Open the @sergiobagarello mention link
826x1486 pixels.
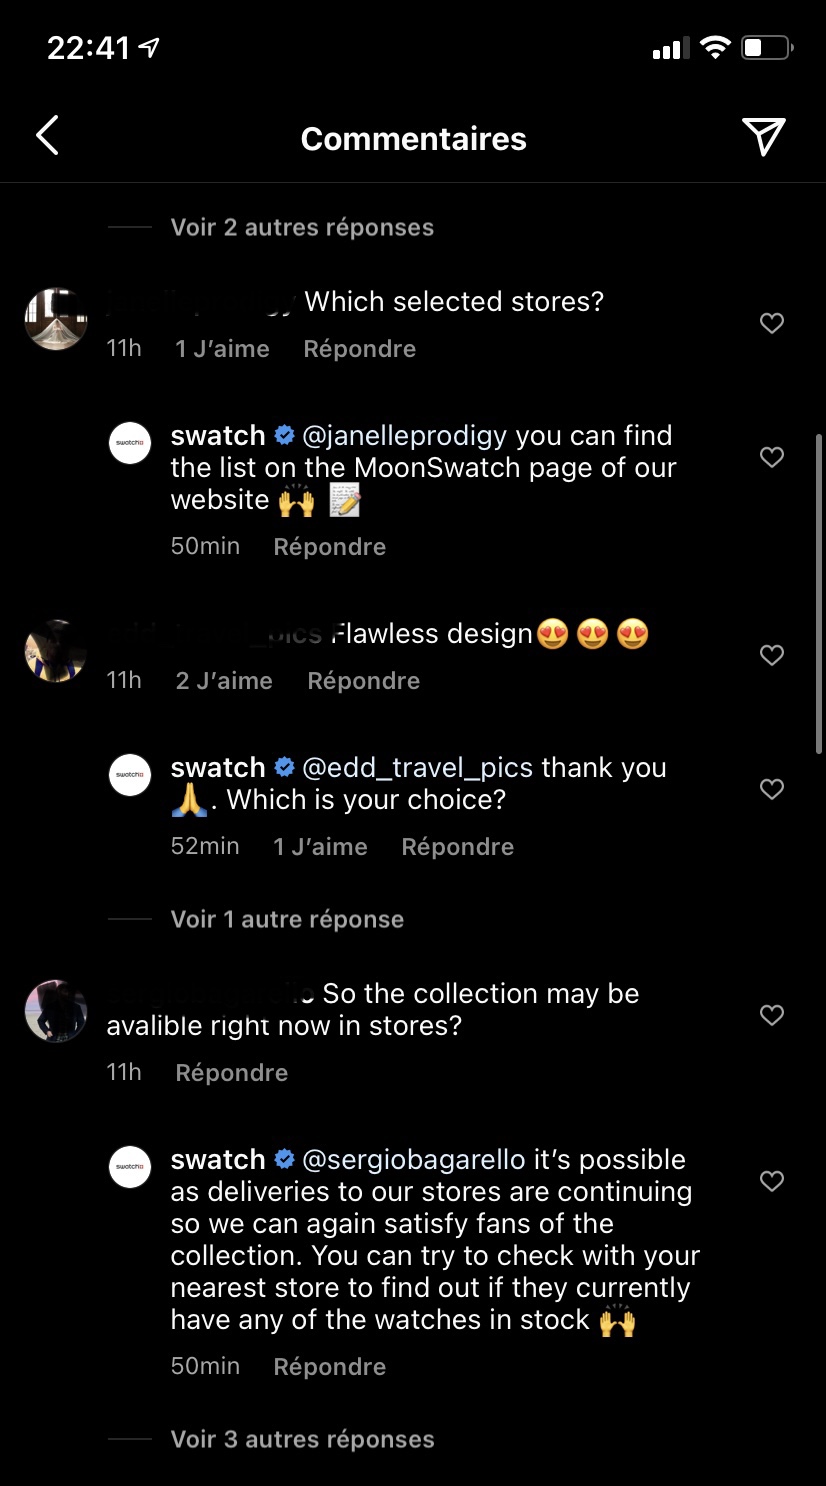(413, 1160)
